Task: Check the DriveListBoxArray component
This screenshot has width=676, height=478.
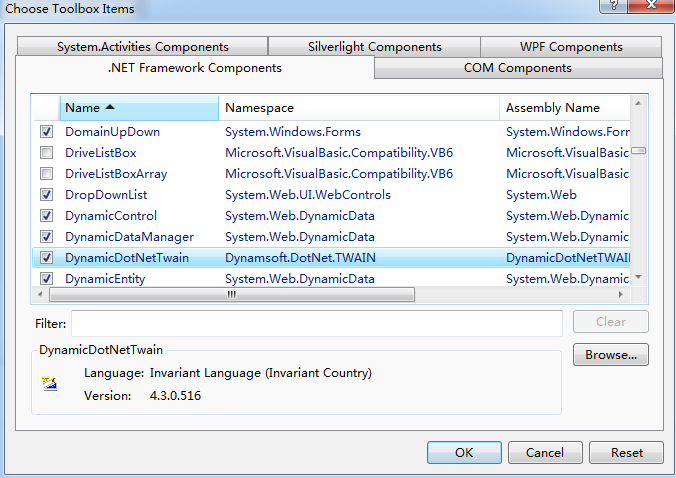Action: 46,174
